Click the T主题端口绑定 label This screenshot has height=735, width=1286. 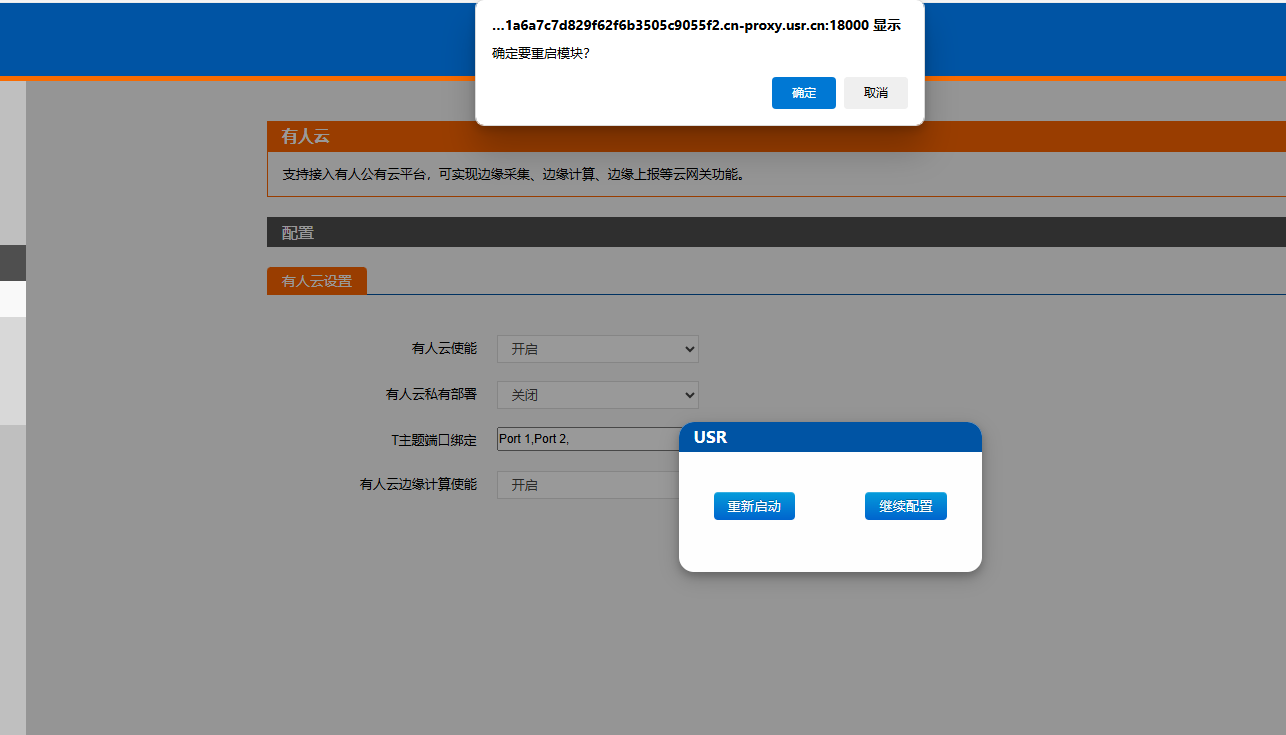434,439
